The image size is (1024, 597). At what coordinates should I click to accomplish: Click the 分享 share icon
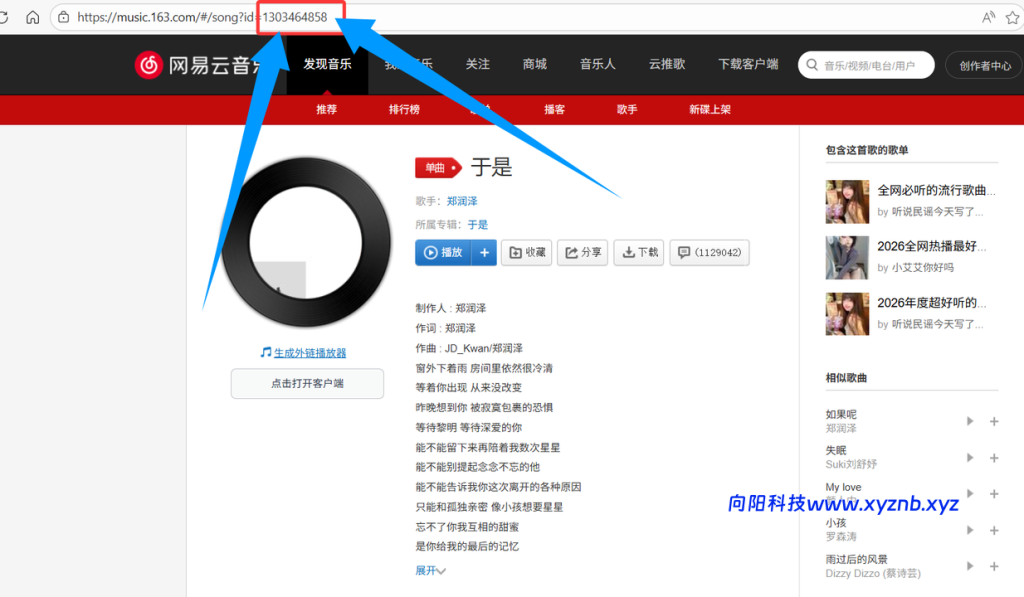point(581,252)
